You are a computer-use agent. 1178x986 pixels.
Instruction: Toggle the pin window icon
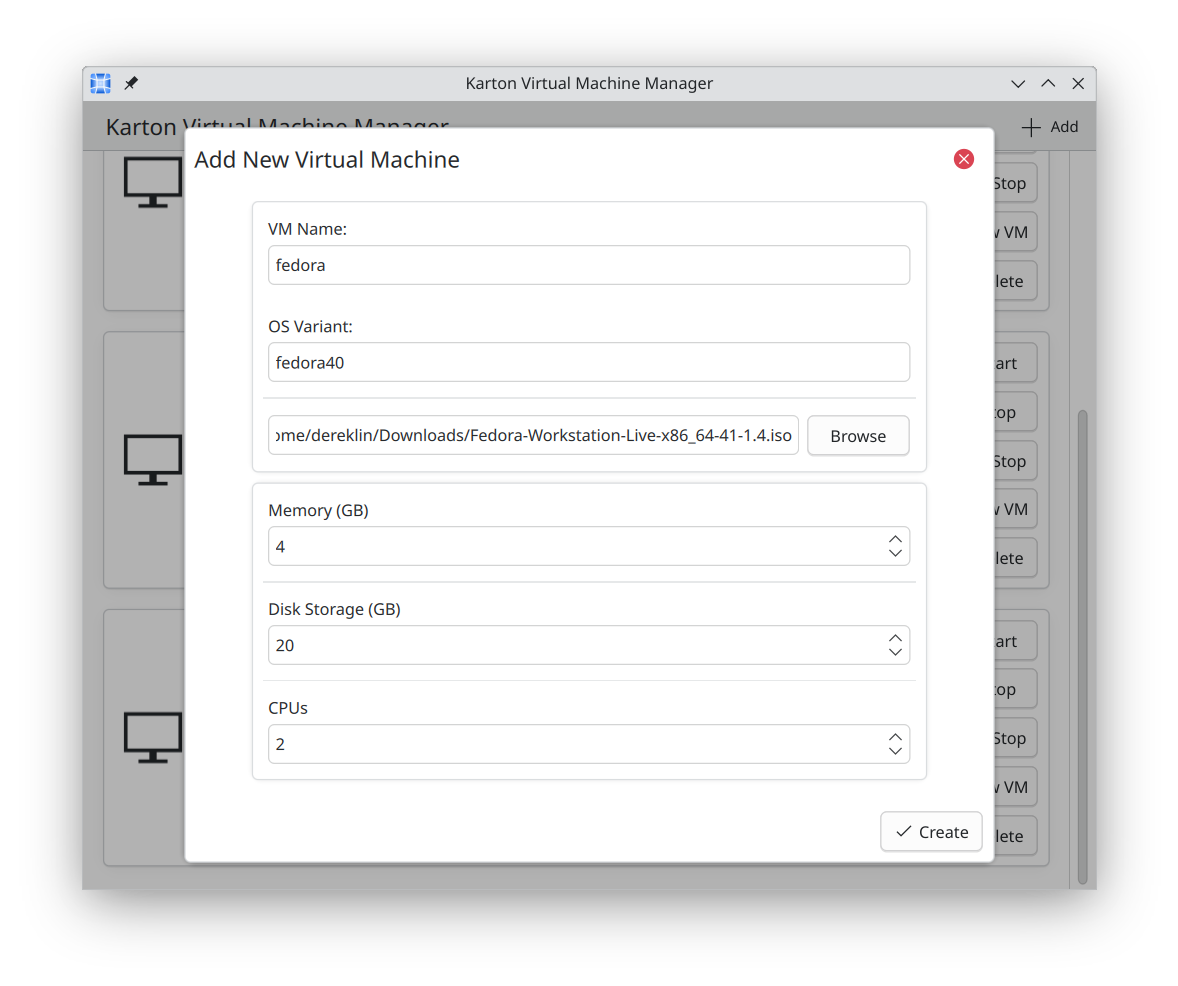[x=131, y=83]
